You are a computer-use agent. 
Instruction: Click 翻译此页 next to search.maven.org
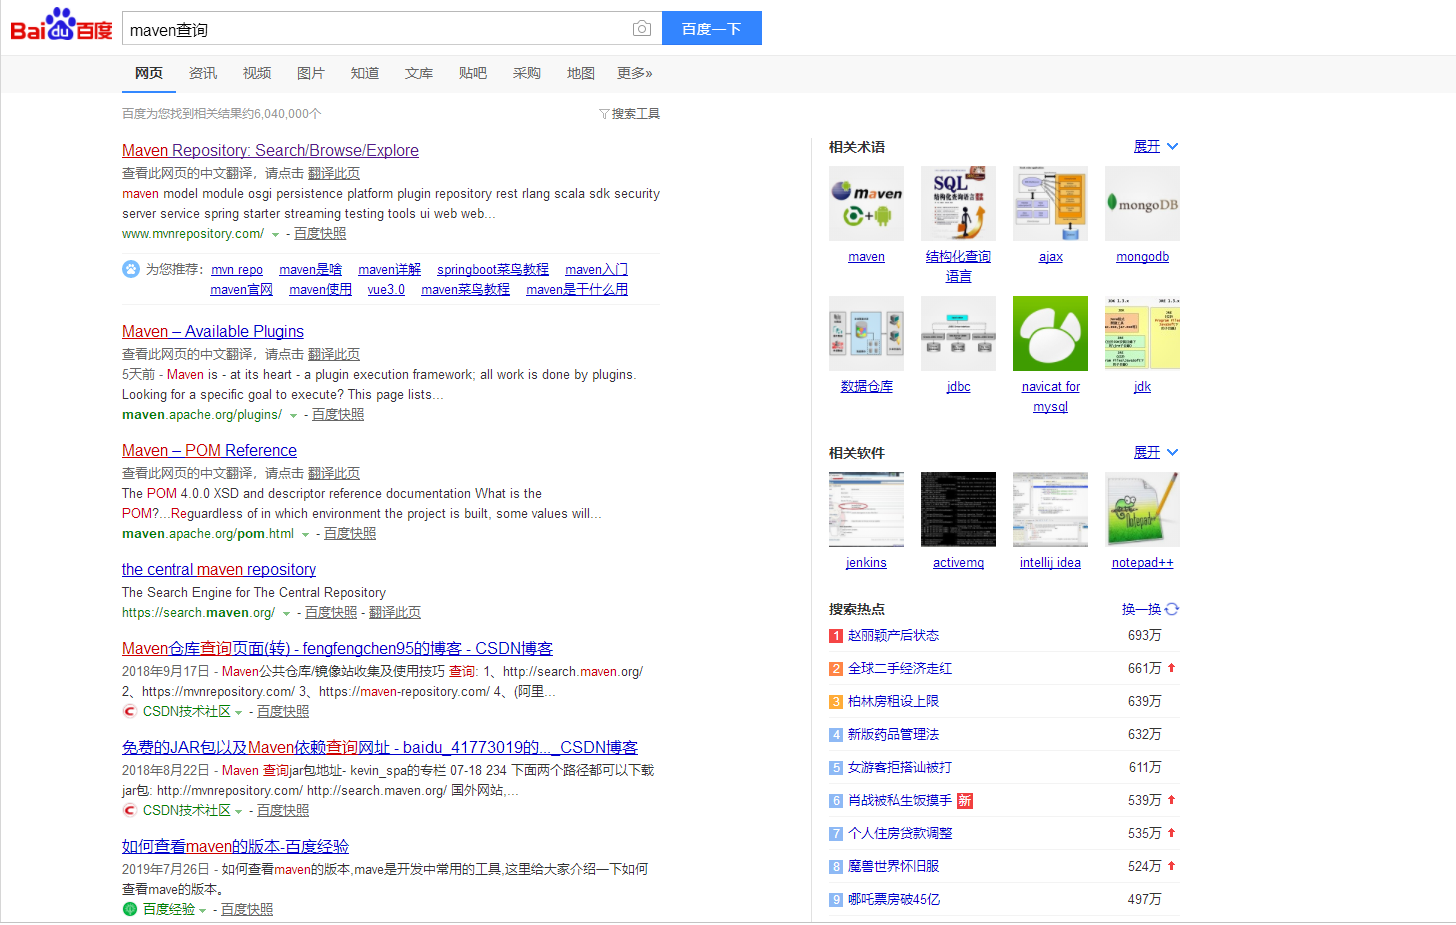click(395, 613)
